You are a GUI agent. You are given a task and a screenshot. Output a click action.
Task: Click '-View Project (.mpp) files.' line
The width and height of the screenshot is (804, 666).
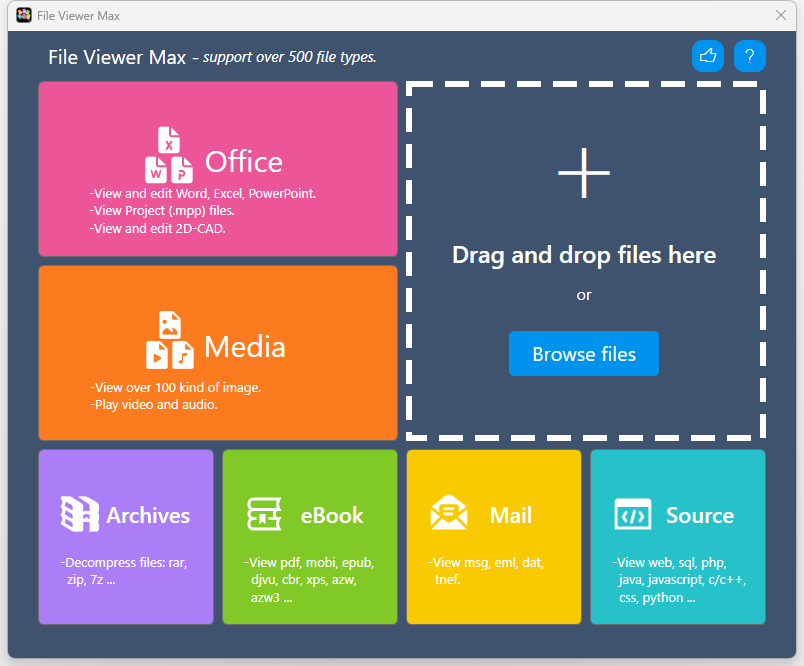pos(162,211)
